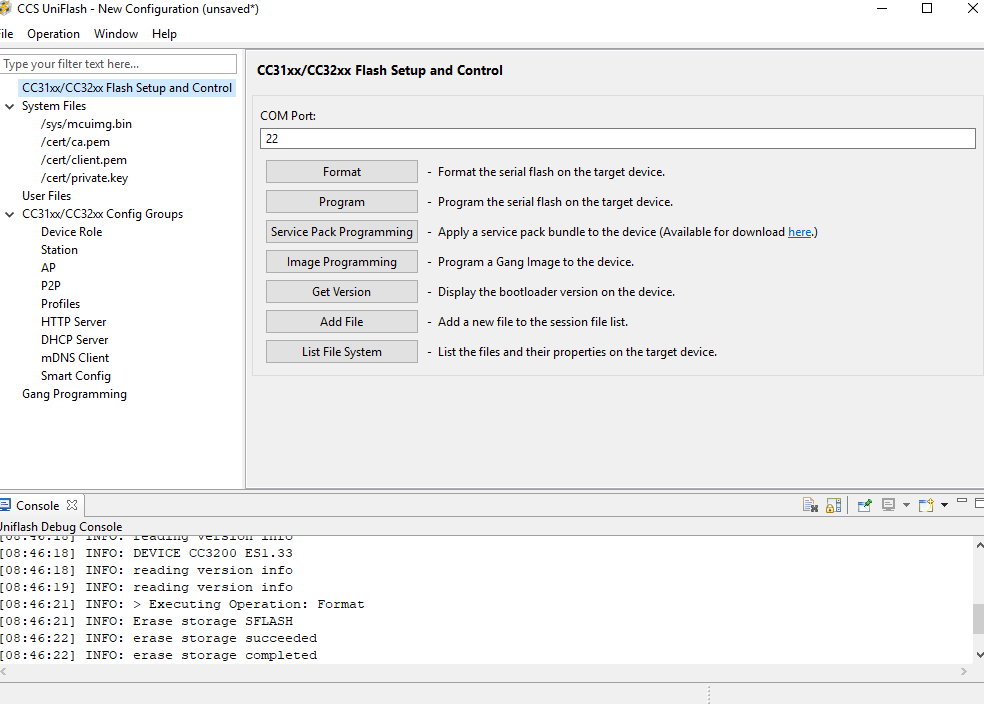Click the Format button
This screenshot has height=704, width=984.
(342, 172)
